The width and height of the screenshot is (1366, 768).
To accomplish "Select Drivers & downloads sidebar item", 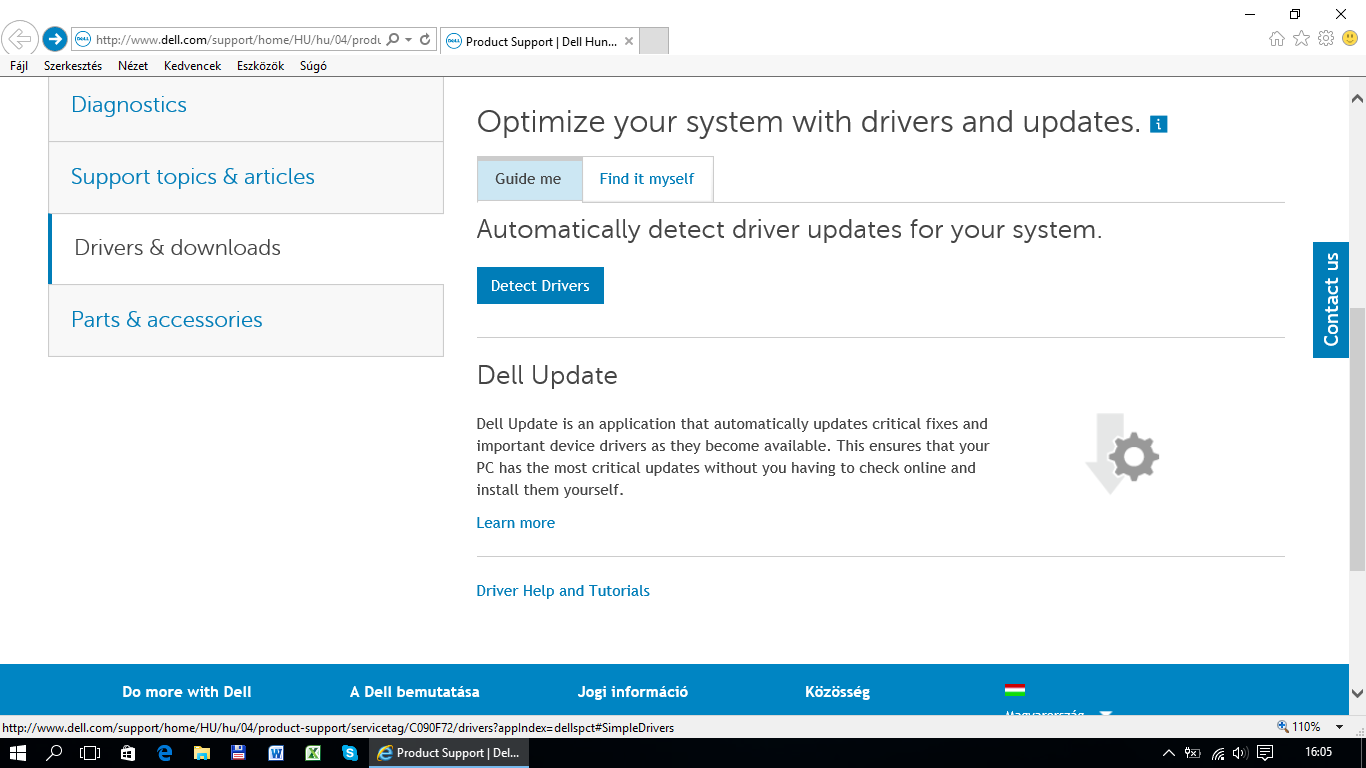I will click(246, 248).
